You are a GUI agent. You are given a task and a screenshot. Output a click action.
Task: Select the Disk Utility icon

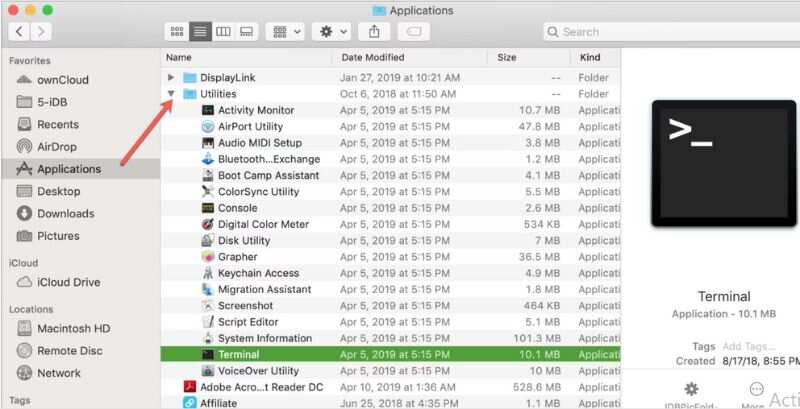pos(208,241)
